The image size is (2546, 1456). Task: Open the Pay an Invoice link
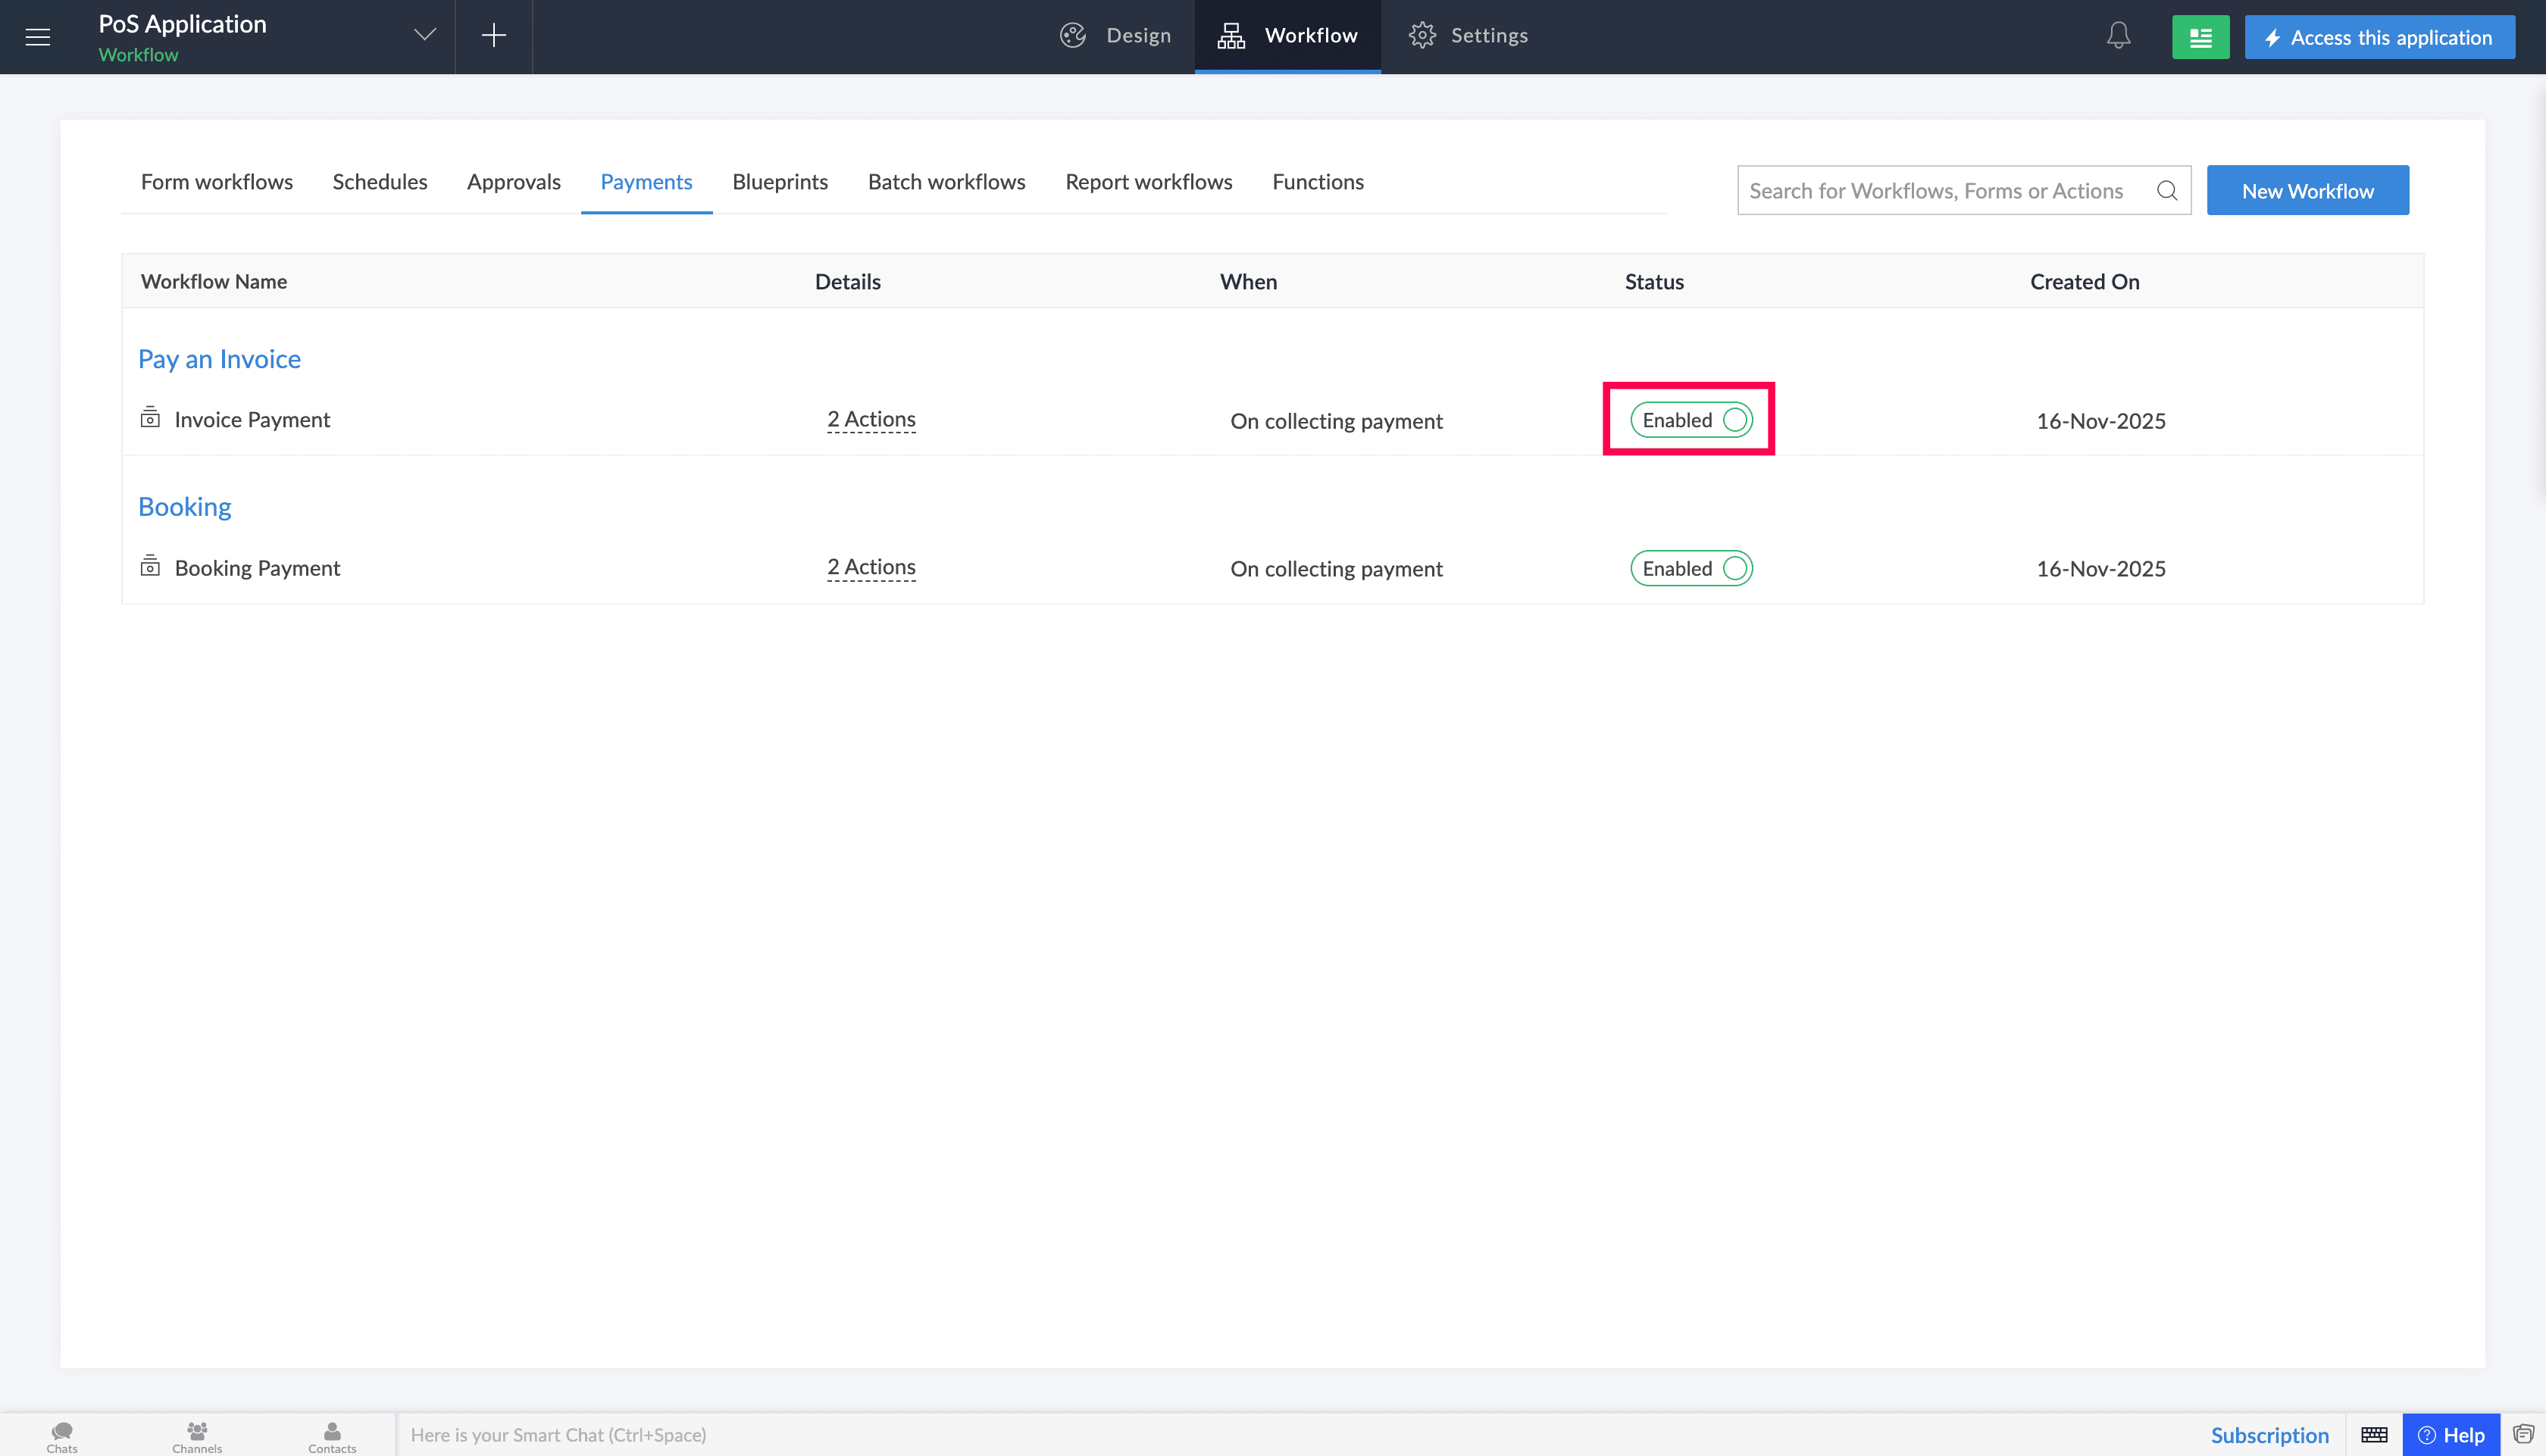219,359
